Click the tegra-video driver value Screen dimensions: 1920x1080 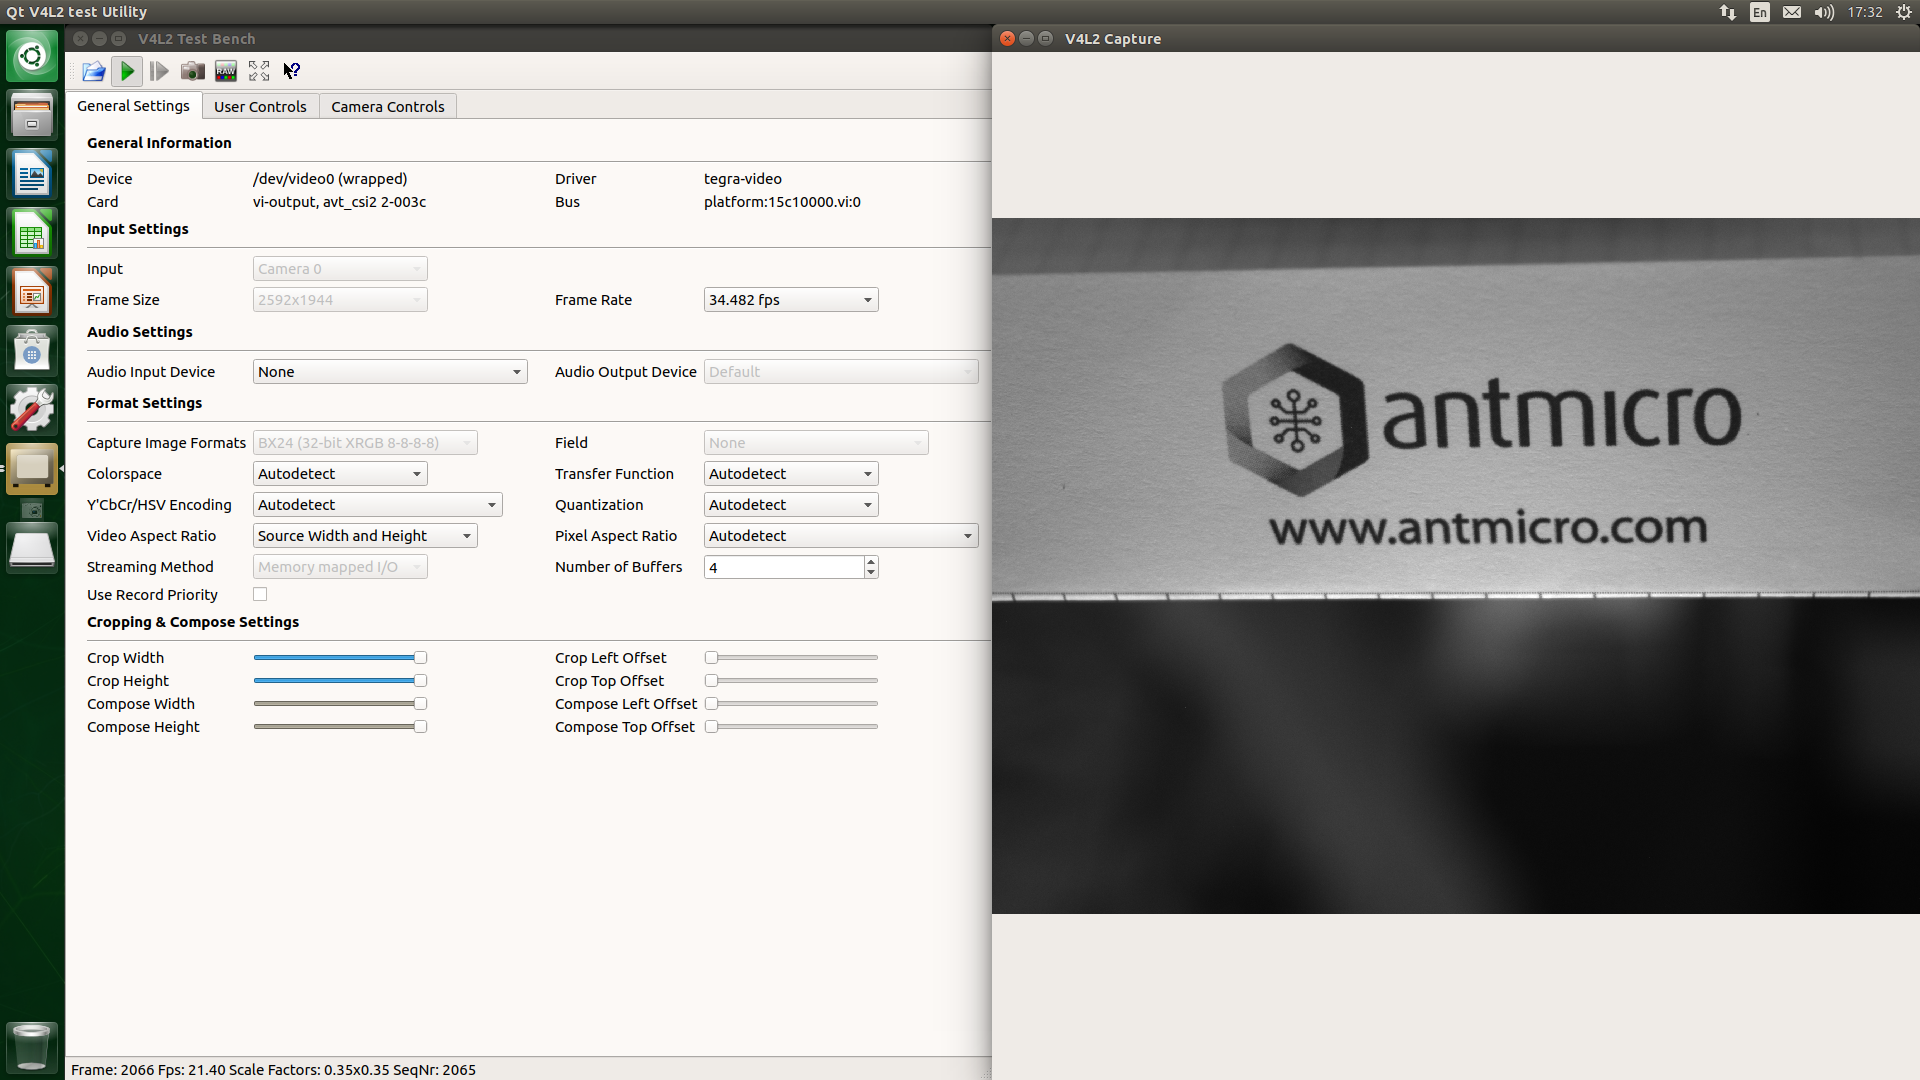743,179
